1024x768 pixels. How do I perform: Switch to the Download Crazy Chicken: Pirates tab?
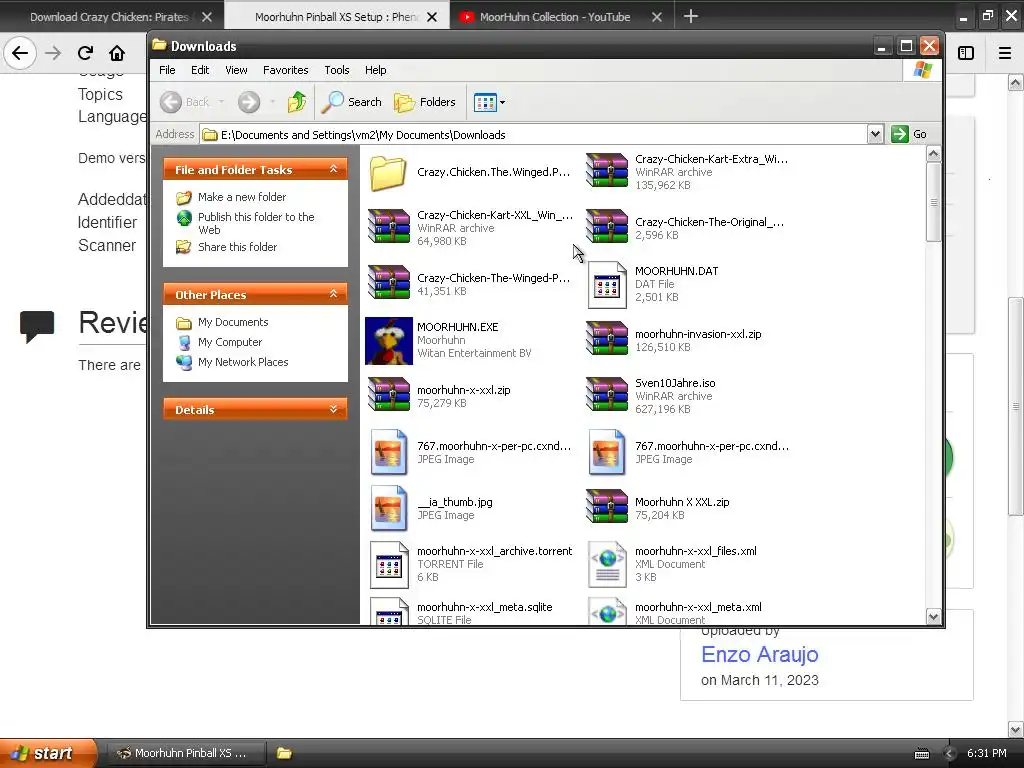(x=109, y=17)
